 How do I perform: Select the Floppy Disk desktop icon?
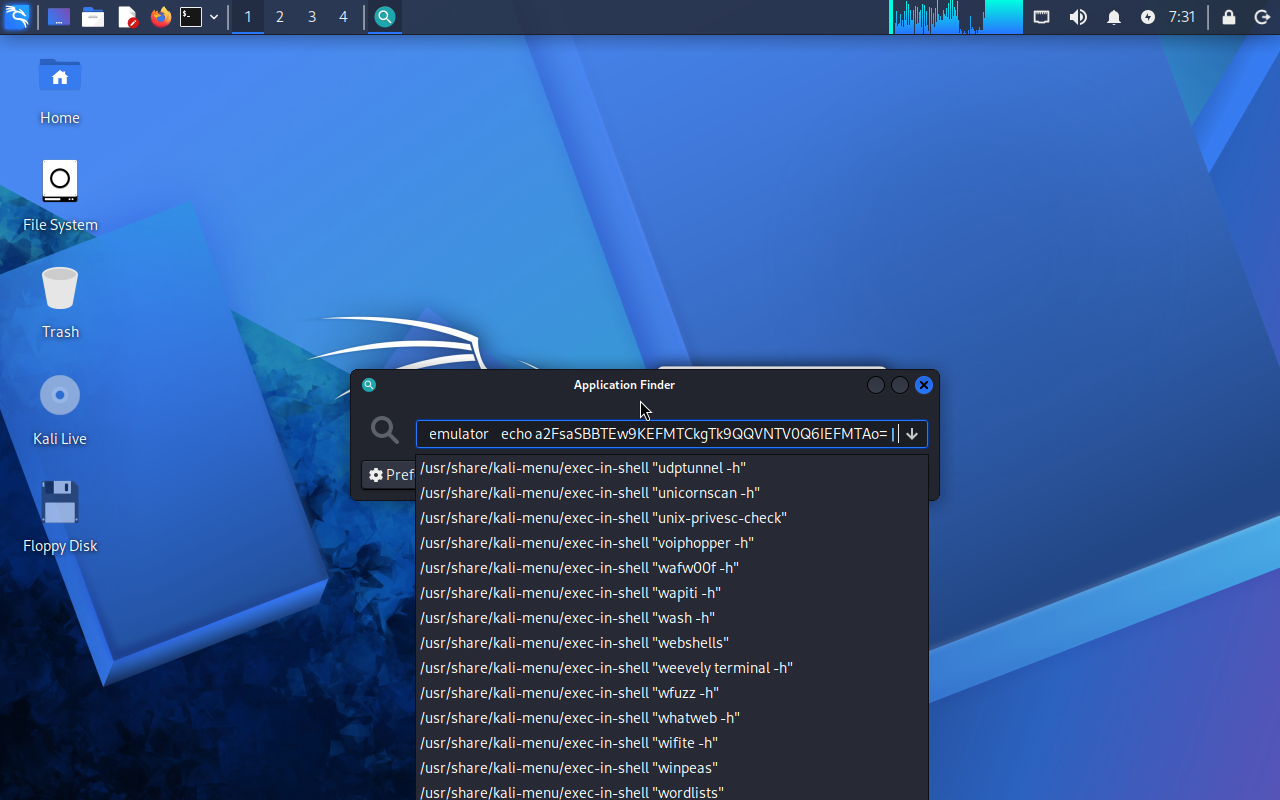point(60,516)
